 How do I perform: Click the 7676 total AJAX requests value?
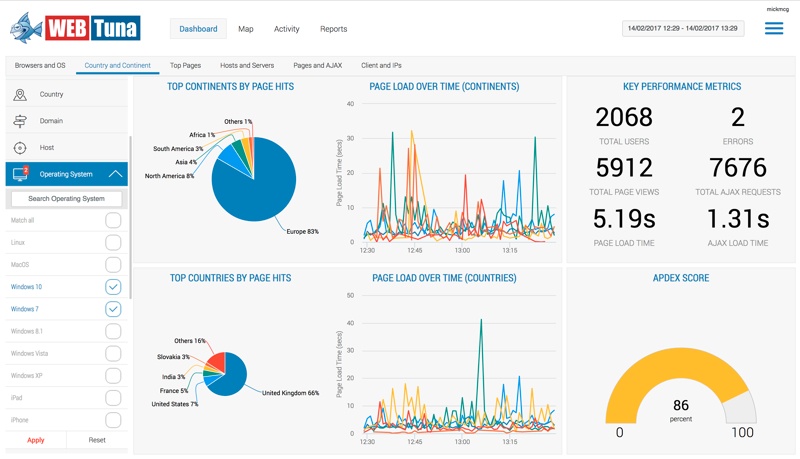pyautogui.click(x=738, y=168)
